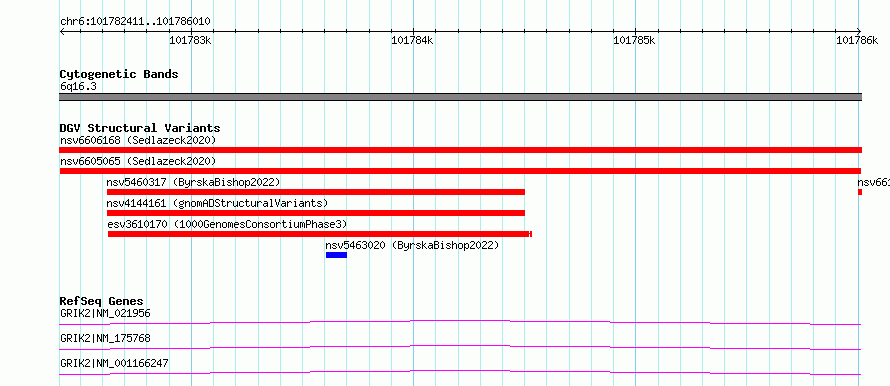Image resolution: width=890 pixels, height=386 pixels.
Task: Click the red bar under nsv5460317
Action: coord(316,192)
